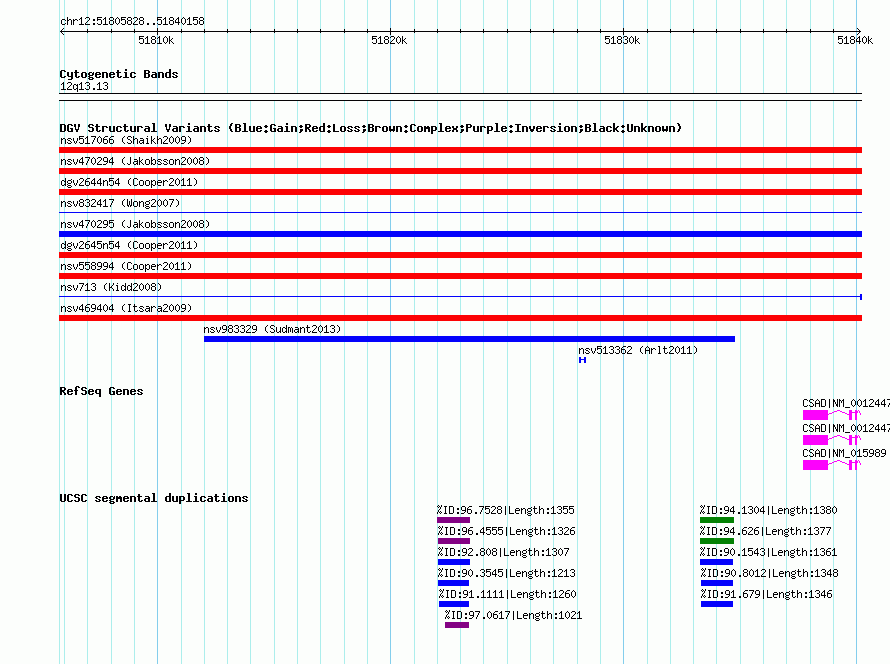Open variant nsv470295 (Jakobsson2008)
Image resolution: width=890 pixels, height=664 pixels.
[x=135, y=224]
